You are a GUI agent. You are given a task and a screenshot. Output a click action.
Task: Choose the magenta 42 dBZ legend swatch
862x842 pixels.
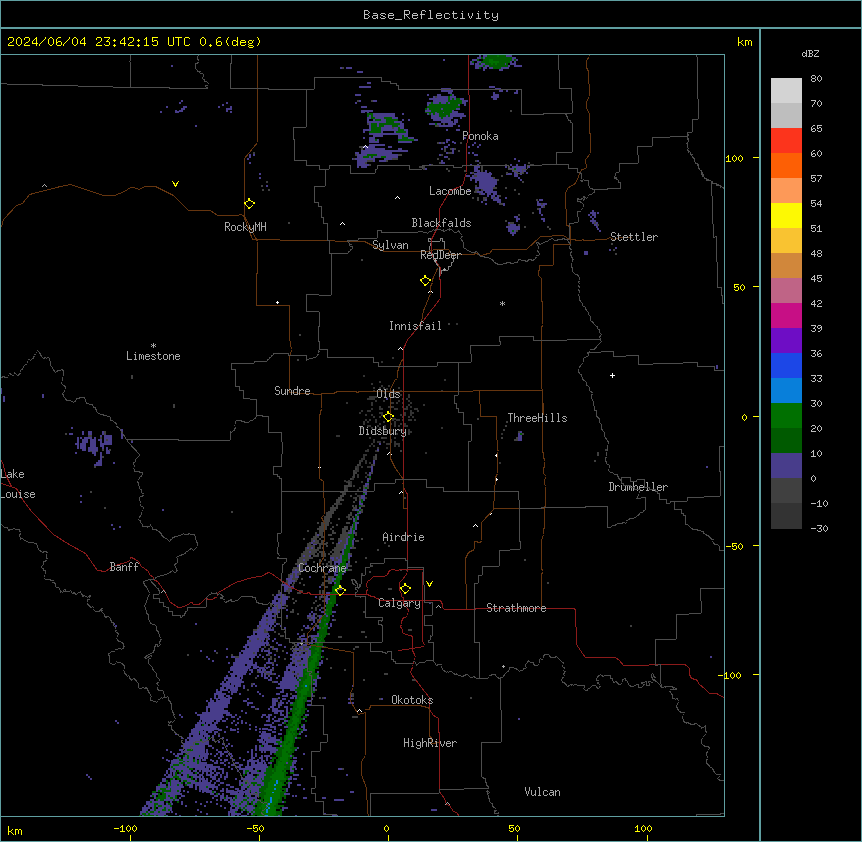click(786, 315)
